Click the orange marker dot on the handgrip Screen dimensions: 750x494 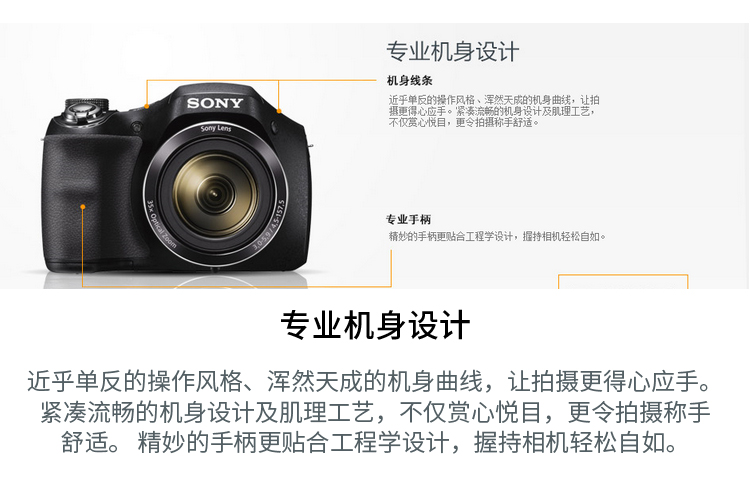(83, 207)
